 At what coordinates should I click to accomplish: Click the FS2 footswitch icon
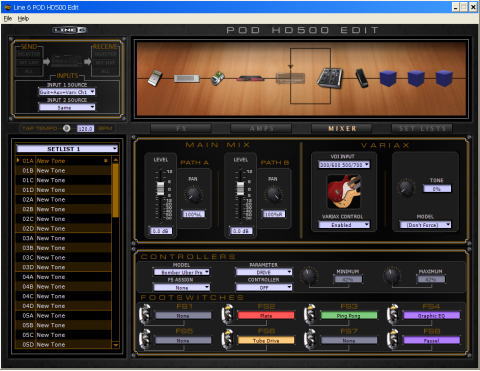(227, 314)
